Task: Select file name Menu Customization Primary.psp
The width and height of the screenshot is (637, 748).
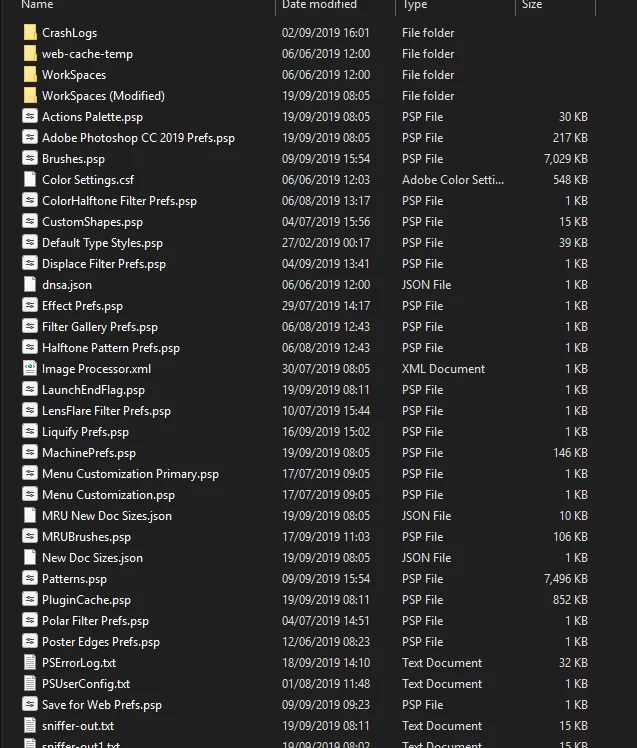Action: [x=130, y=474]
